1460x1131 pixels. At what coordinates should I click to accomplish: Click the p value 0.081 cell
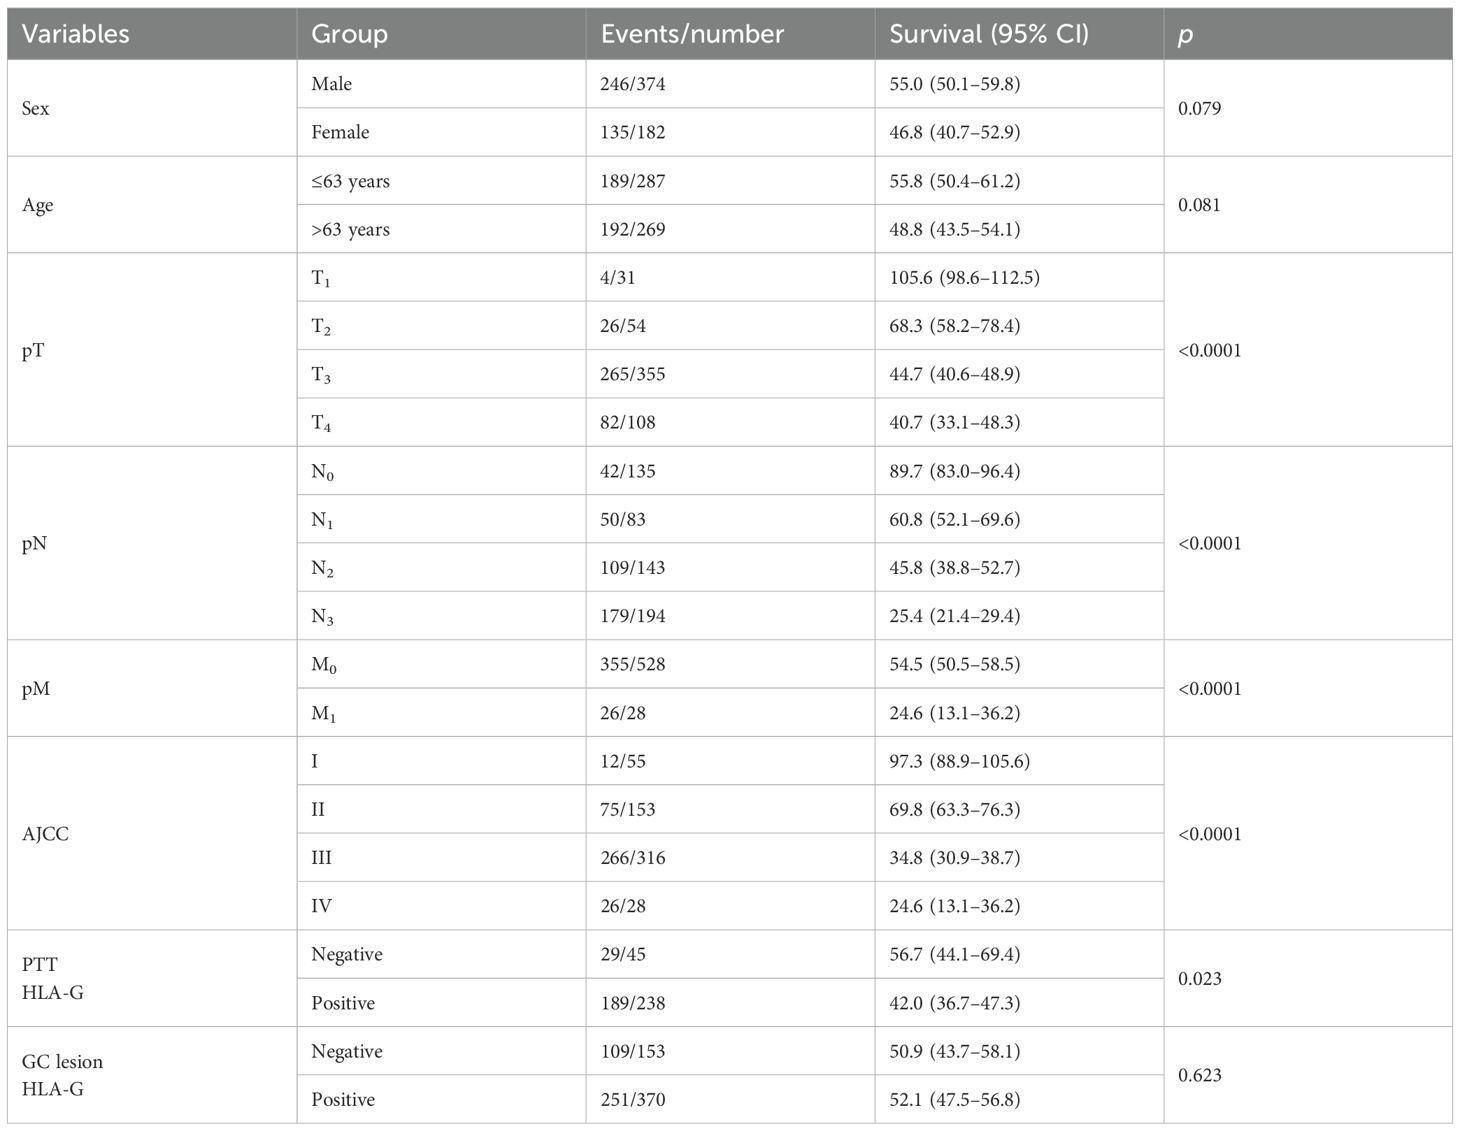(x=1199, y=205)
